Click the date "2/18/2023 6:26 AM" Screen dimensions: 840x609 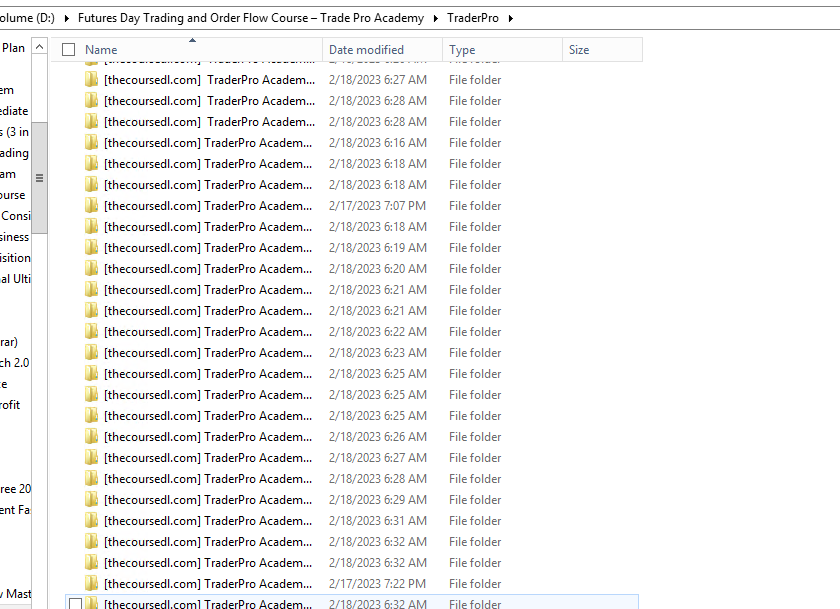pyautogui.click(x=378, y=437)
